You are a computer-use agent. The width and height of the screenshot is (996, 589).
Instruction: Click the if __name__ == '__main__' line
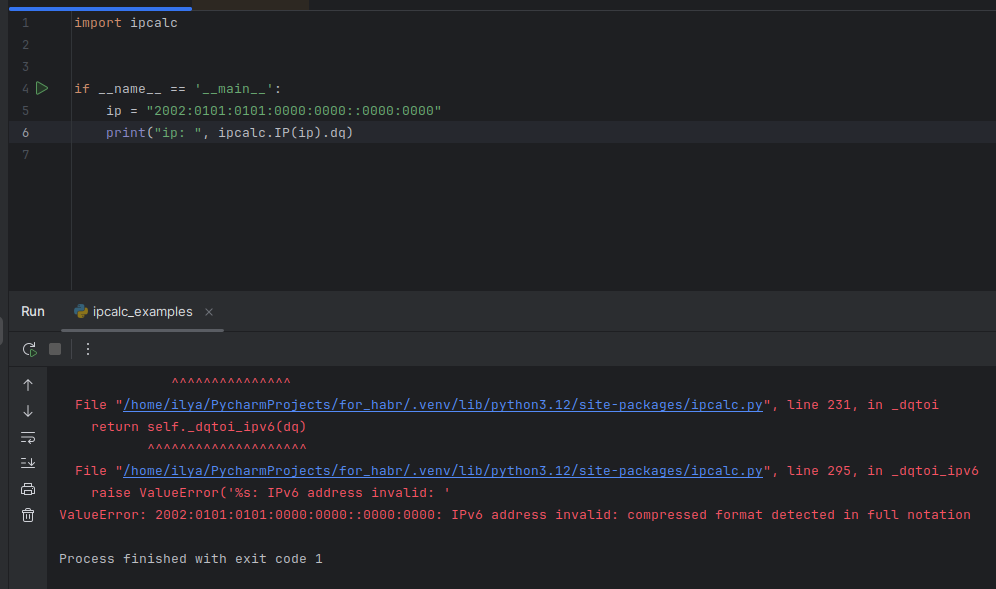click(178, 89)
